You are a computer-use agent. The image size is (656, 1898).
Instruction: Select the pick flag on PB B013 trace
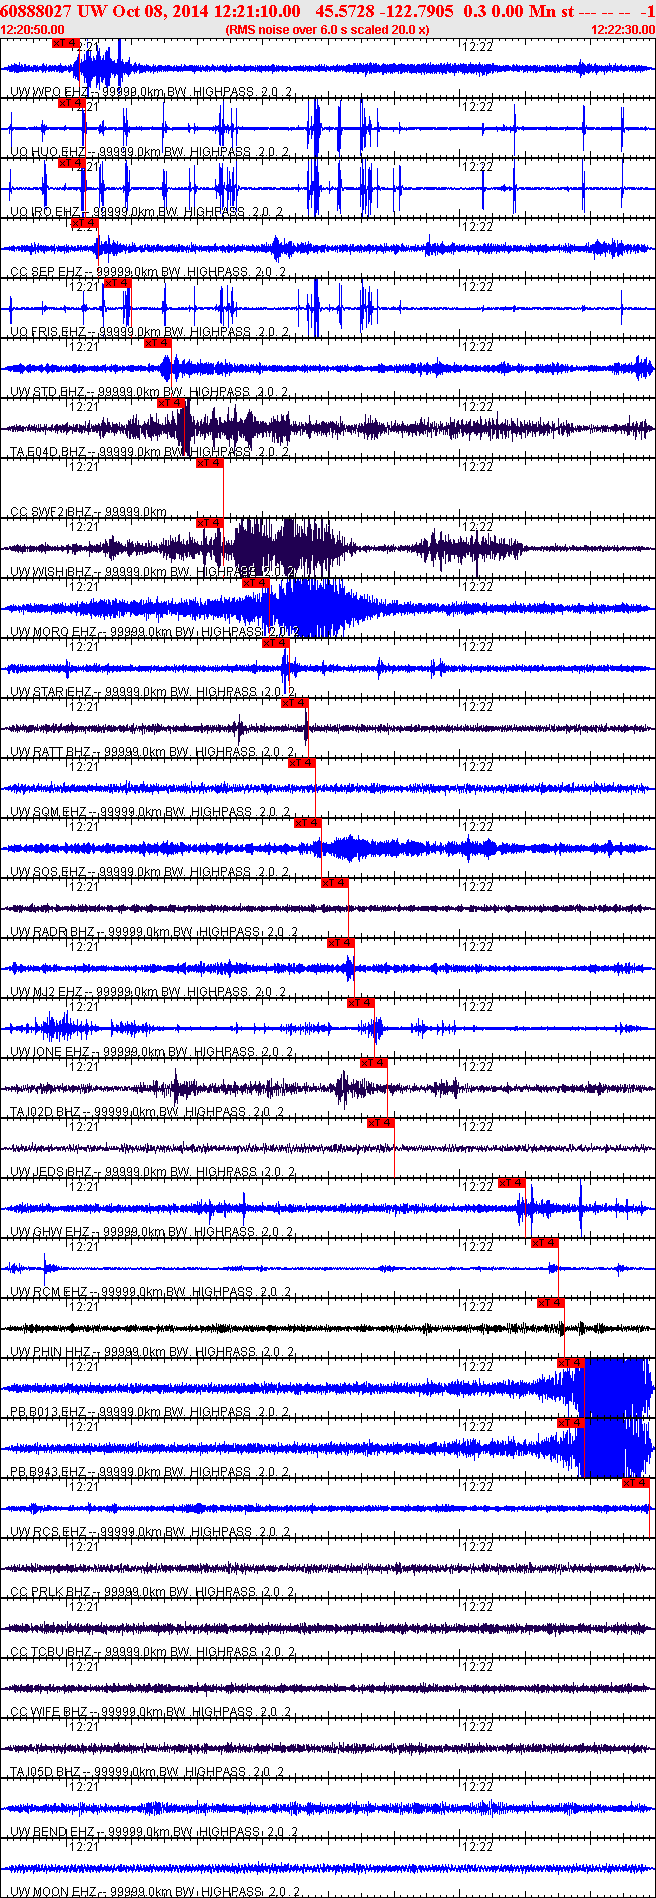pos(571,1363)
